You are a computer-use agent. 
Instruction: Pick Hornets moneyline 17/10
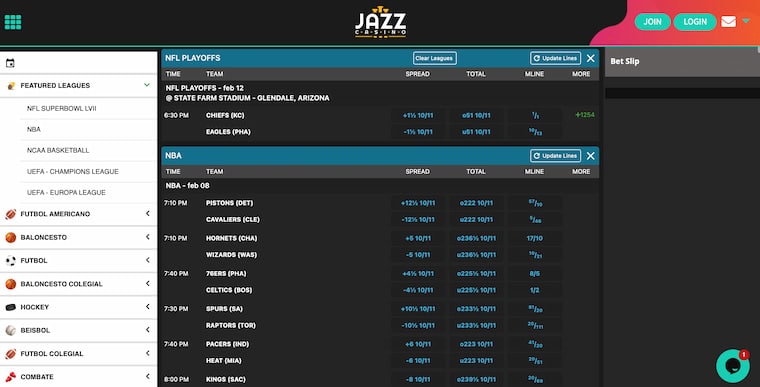(x=535, y=239)
